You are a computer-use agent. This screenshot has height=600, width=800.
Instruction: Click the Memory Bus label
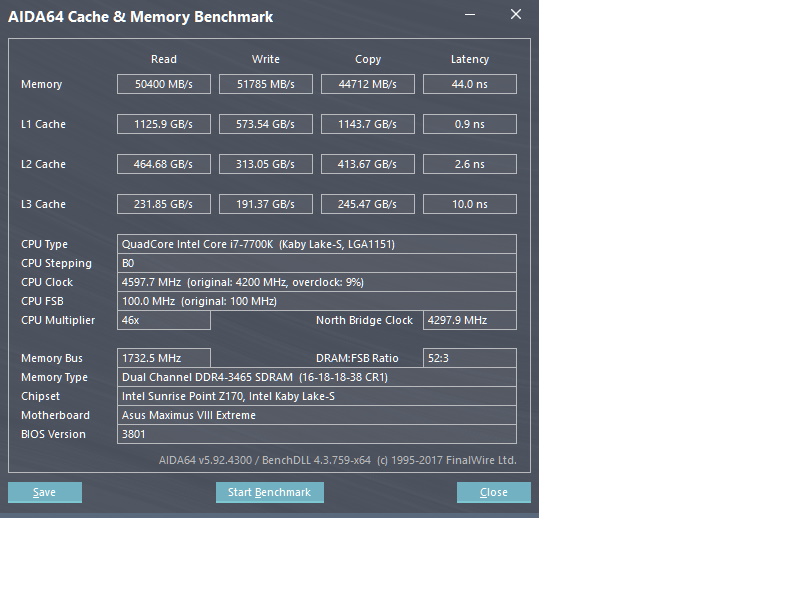52,358
